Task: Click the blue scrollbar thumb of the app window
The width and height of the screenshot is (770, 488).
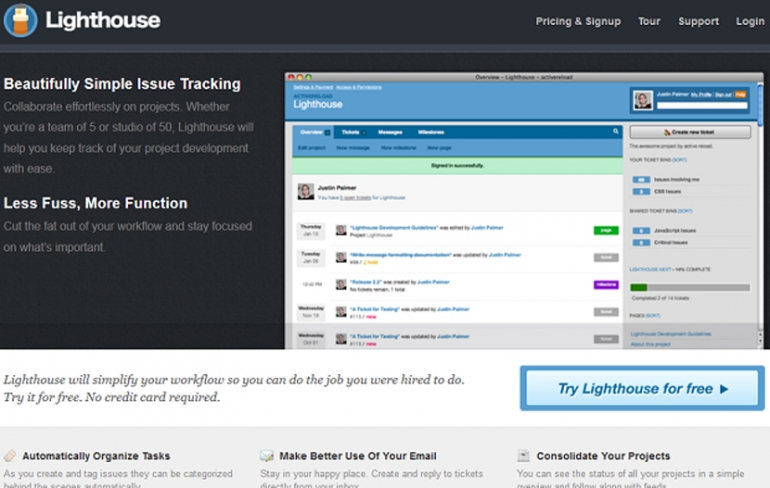Action: (760, 104)
